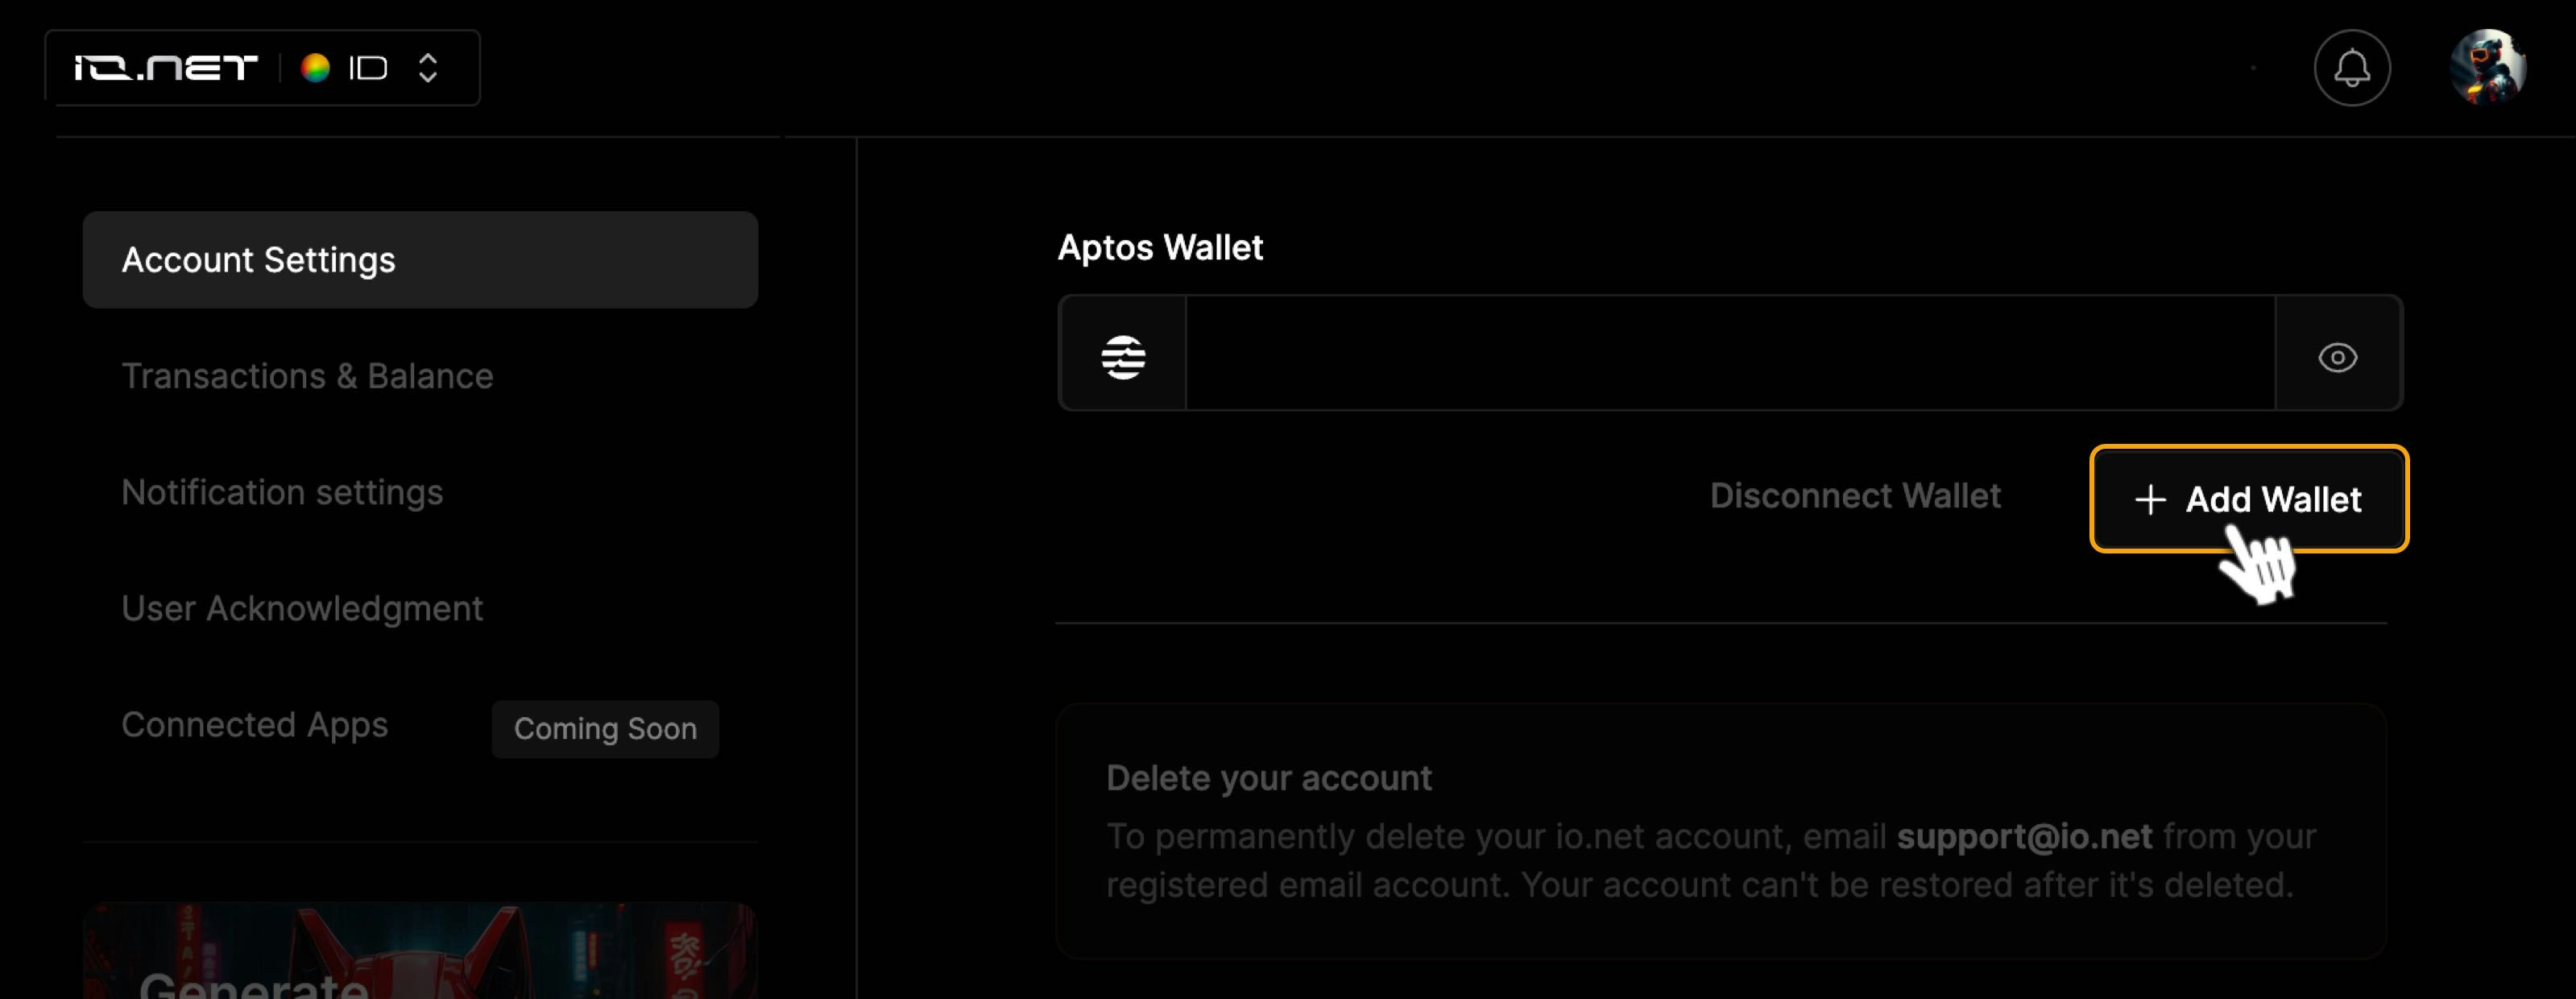Click Disconnect Wallet
The height and width of the screenshot is (999, 2576).
(1855, 496)
